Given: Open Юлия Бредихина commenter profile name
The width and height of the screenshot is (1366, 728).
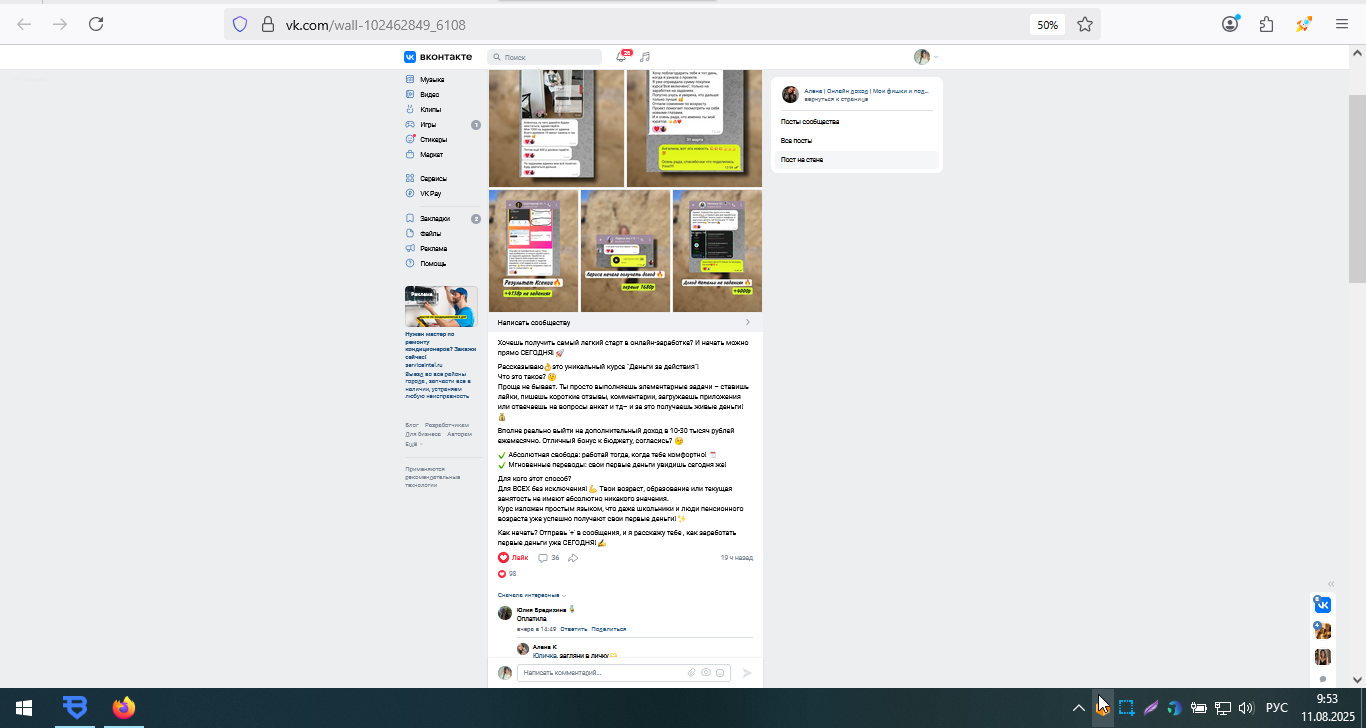Looking at the screenshot, I should point(541,609).
